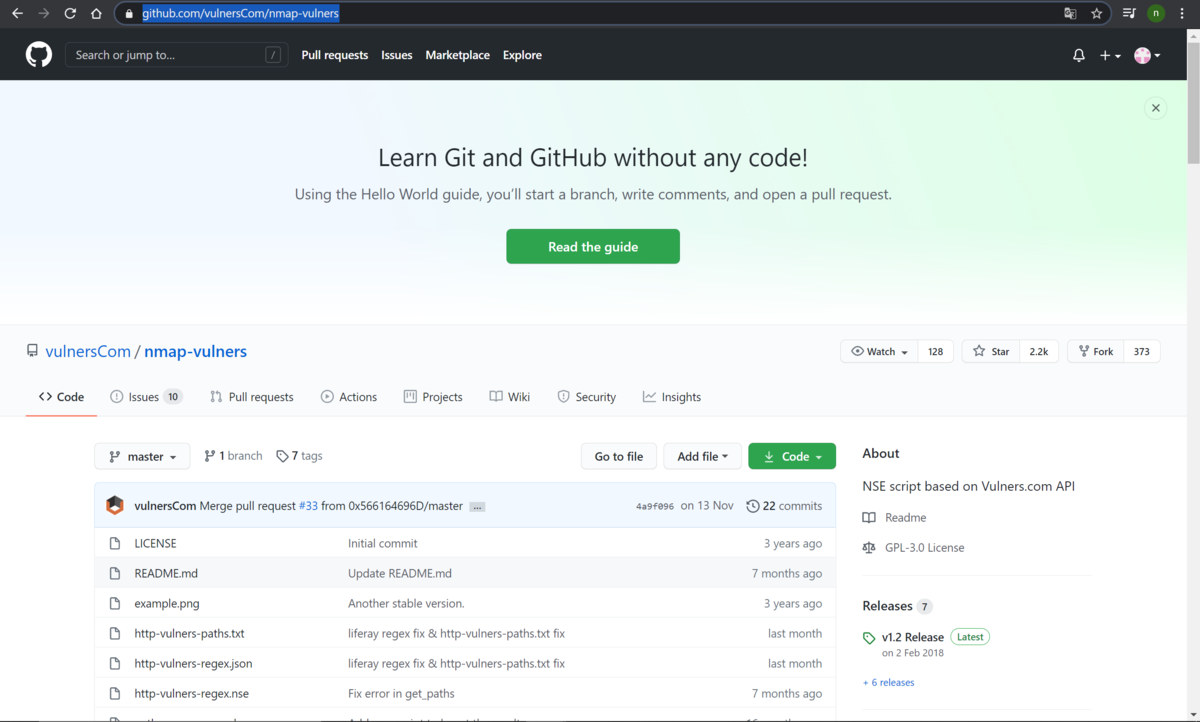Screen dimensions: 1200x722
Task: Click the site padlock icon
Action: click(x=129, y=14)
